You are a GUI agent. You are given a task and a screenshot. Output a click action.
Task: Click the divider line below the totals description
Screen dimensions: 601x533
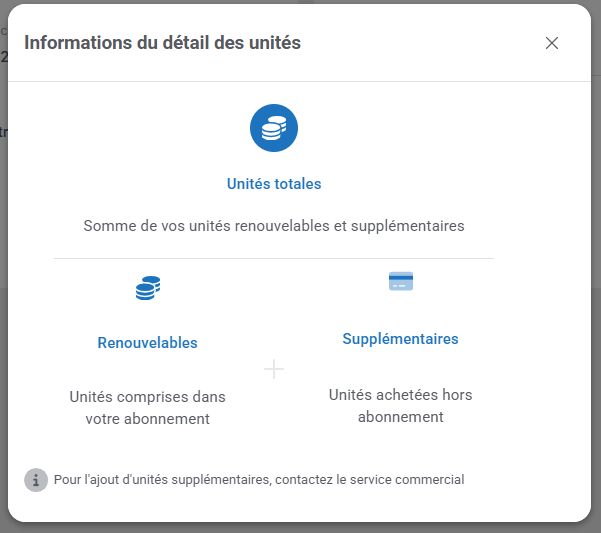274,258
